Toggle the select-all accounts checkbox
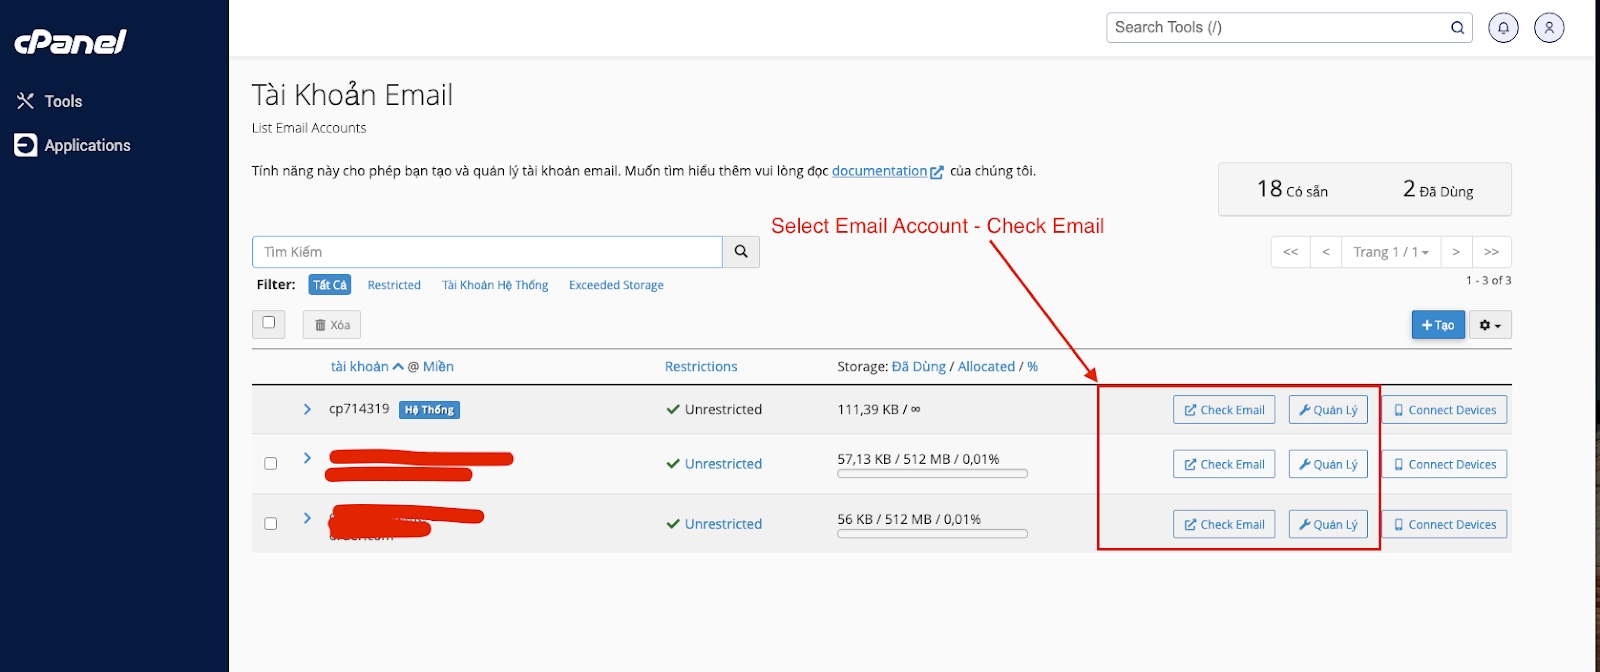This screenshot has height=672, width=1600. point(269,323)
